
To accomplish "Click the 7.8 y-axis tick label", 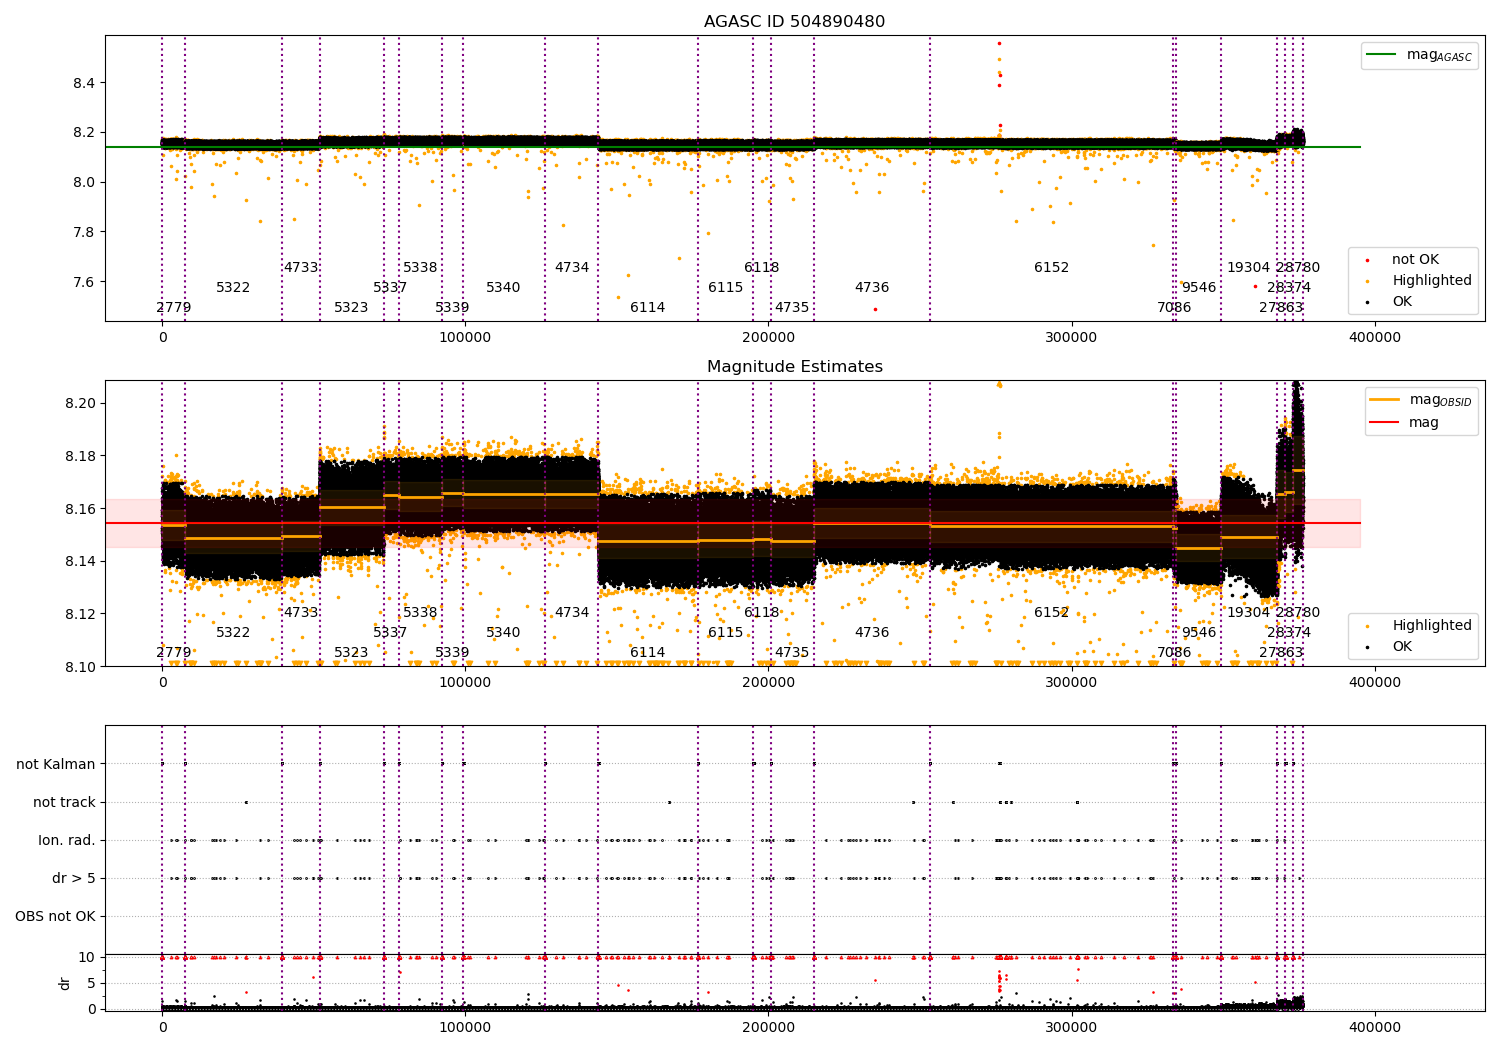I will 84,233.
